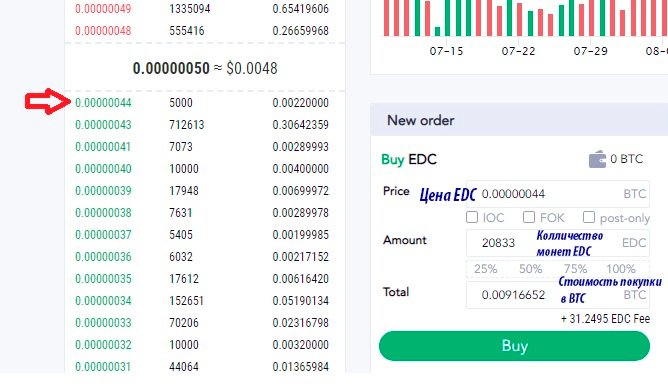The height and width of the screenshot is (387, 668).
Task: Select the bid price 0.00000044
Action: coord(104,103)
